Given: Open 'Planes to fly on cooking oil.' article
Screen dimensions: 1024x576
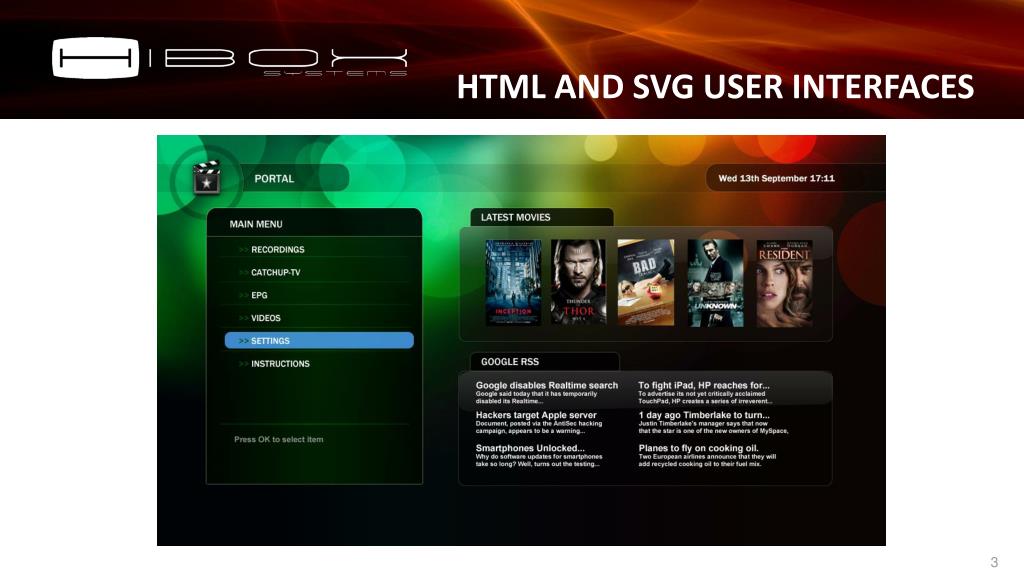Looking at the screenshot, I should coord(707,455).
